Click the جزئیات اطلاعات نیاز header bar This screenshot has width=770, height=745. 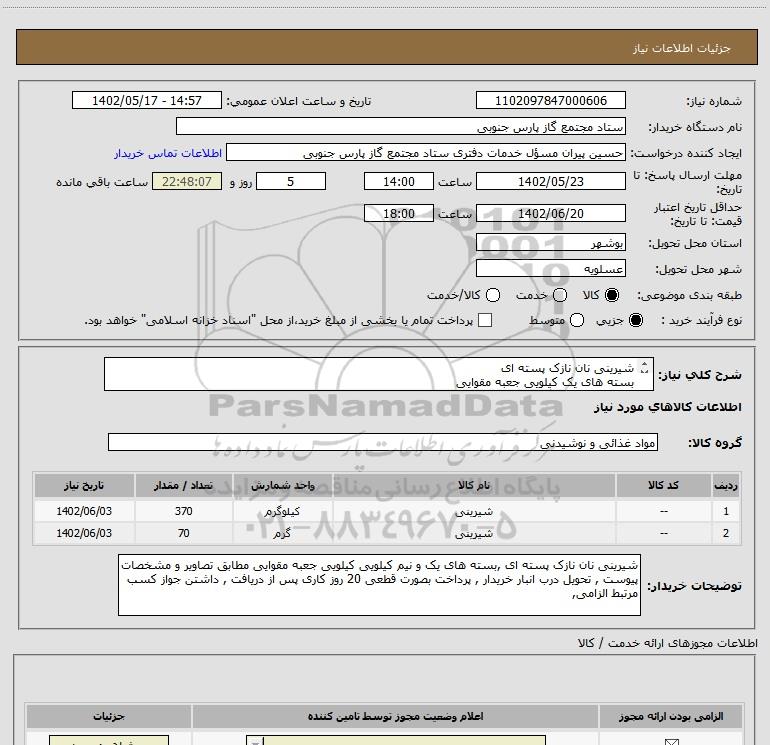(386, 47)
